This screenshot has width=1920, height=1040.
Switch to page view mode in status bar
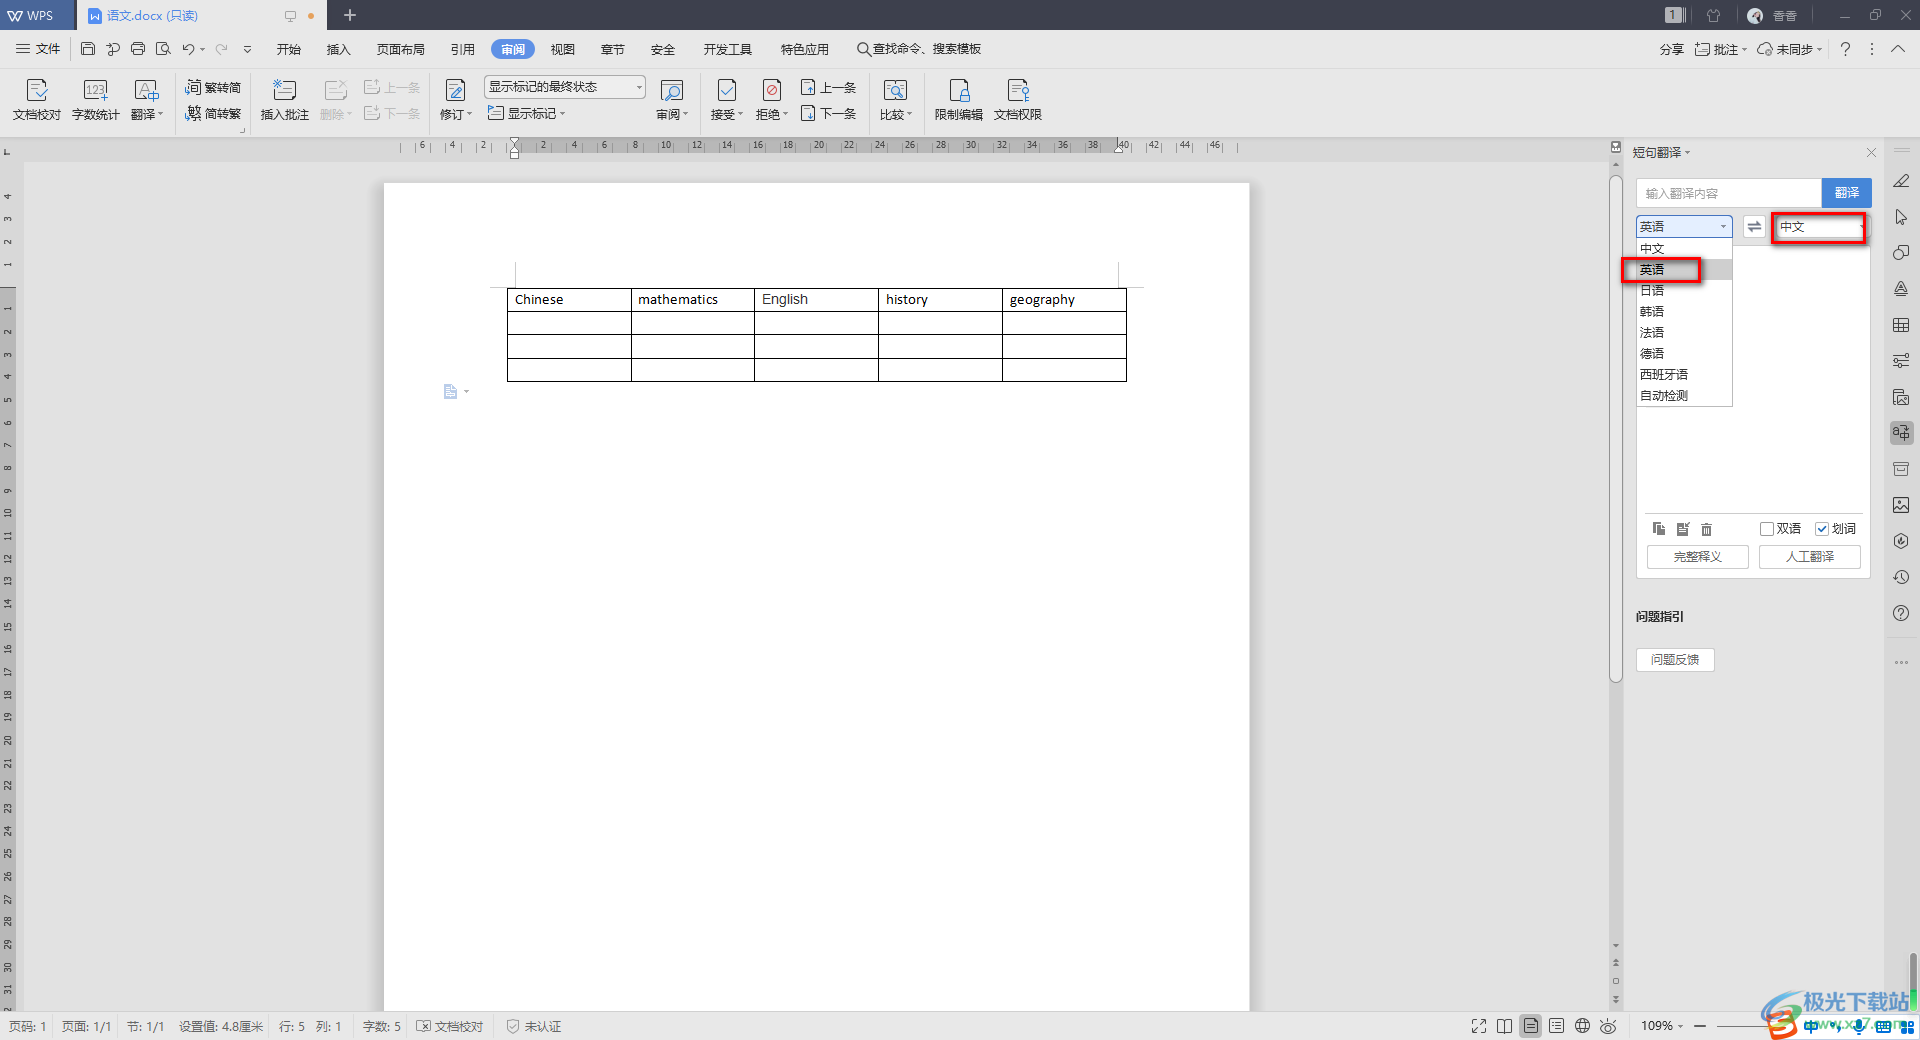(1530, 1026)
